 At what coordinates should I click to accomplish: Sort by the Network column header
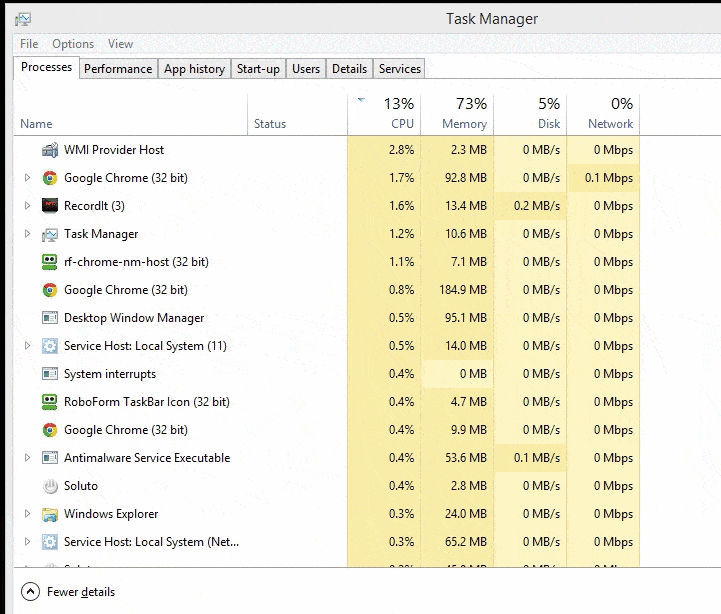(x=603, y=115)
